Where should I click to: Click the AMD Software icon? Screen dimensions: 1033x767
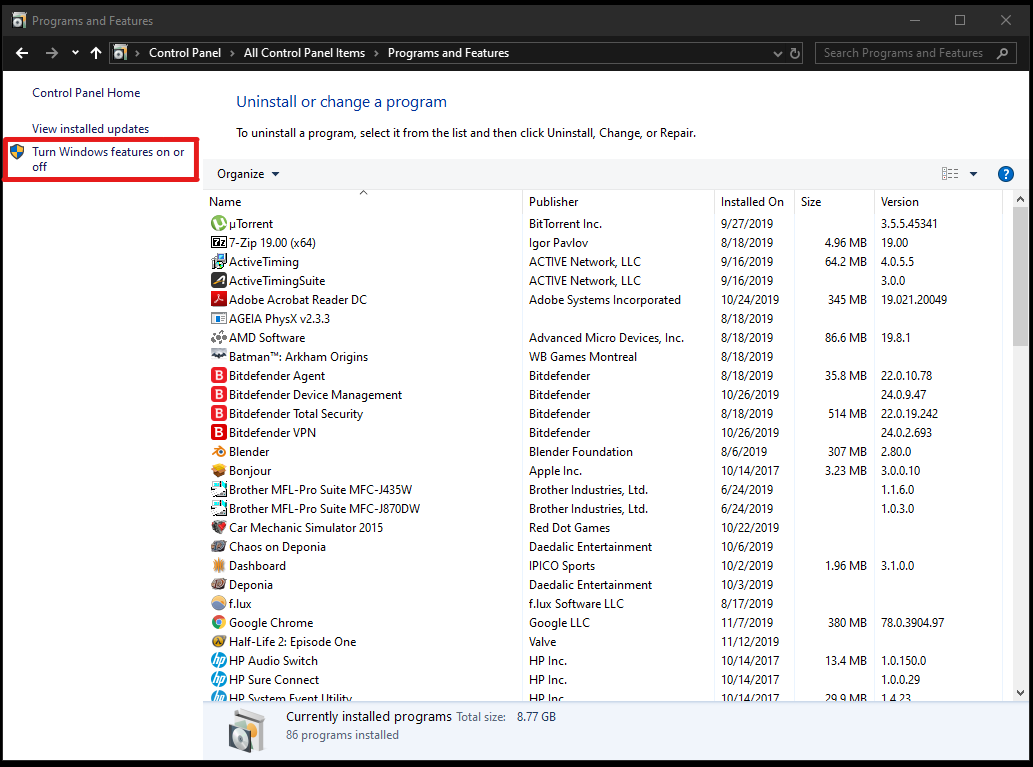219,337
